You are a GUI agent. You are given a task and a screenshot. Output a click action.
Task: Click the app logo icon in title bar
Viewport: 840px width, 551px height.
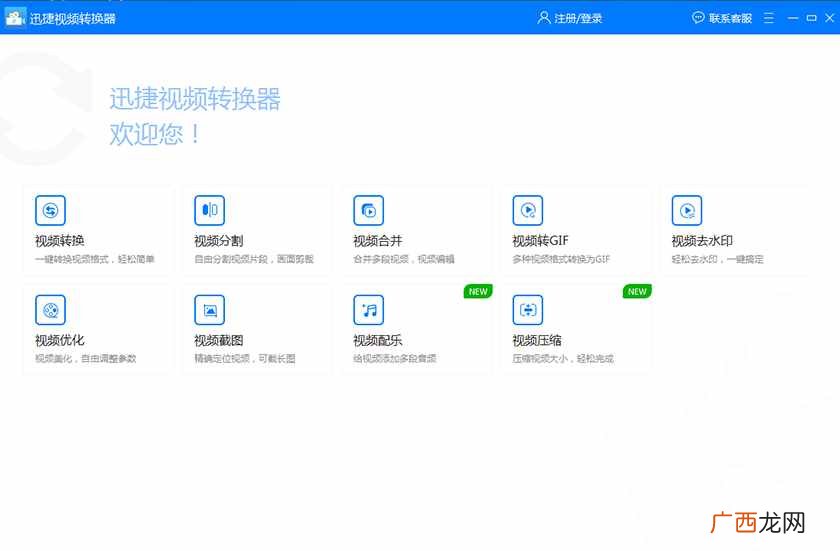tap(15, 18)
